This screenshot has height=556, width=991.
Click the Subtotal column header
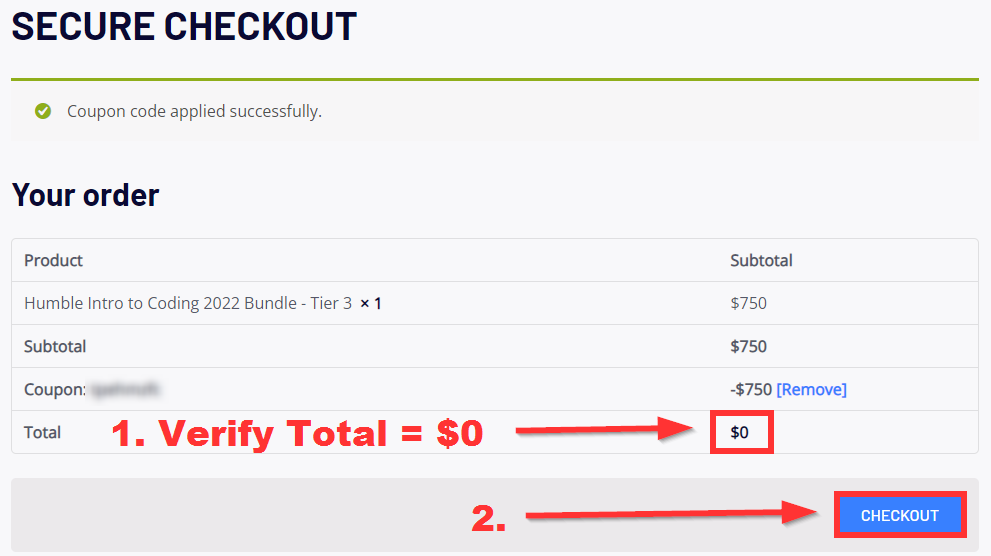pyautogui.click(x=761, y=260)
